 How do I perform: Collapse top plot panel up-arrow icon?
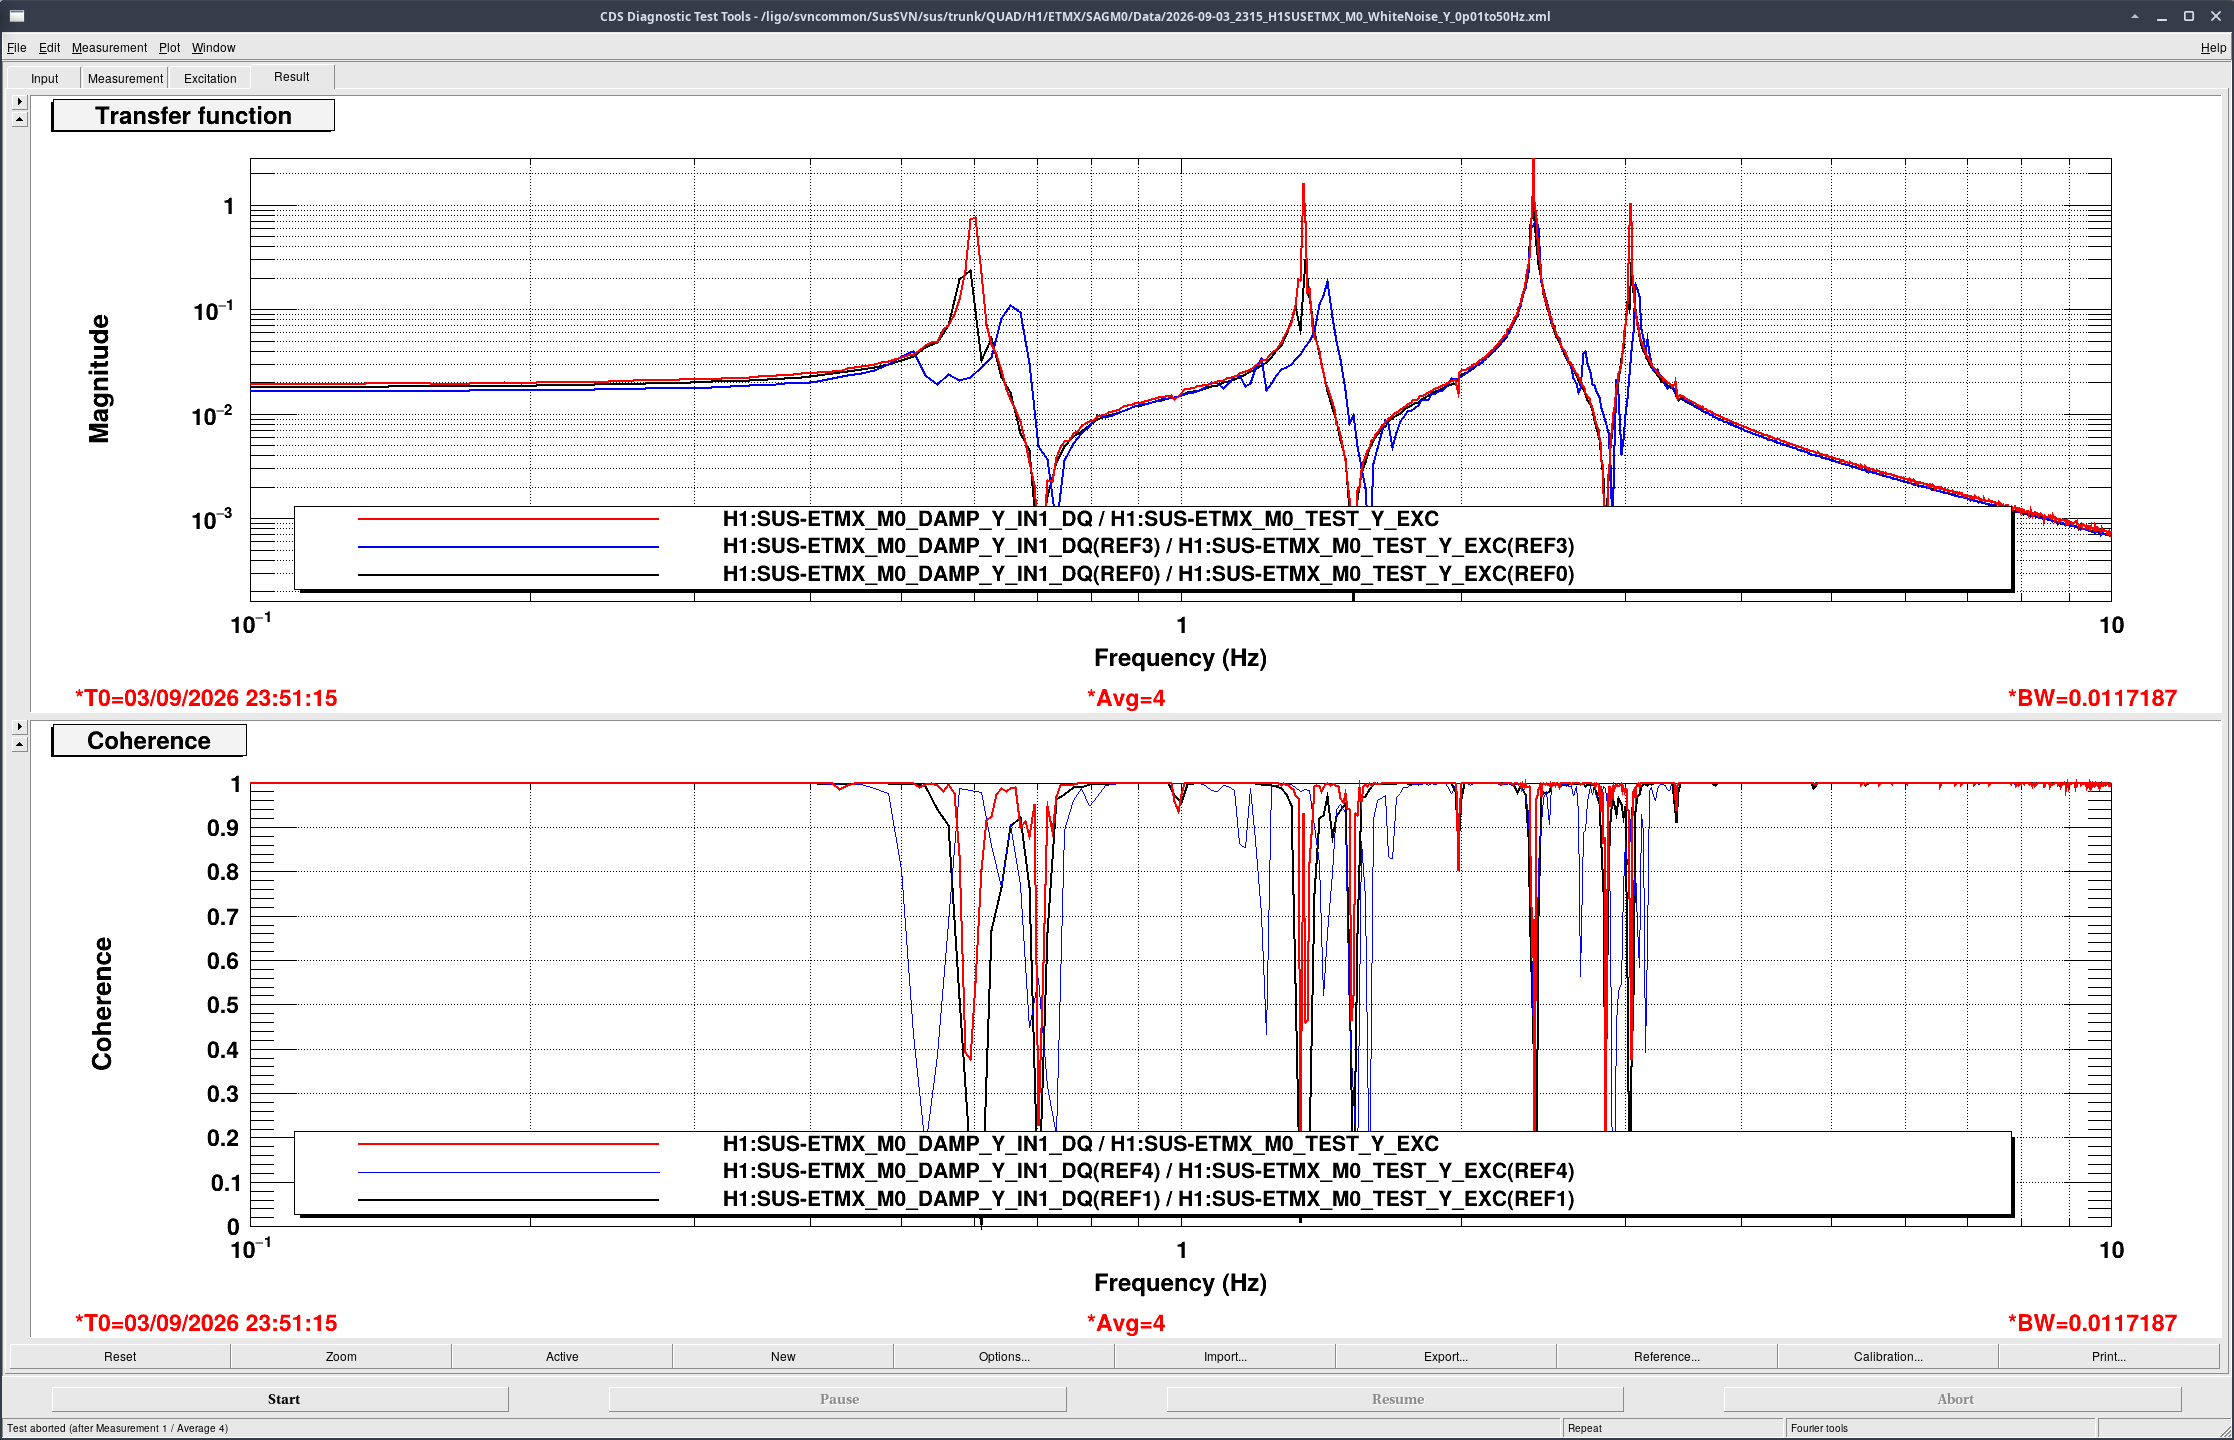(19, 119)
